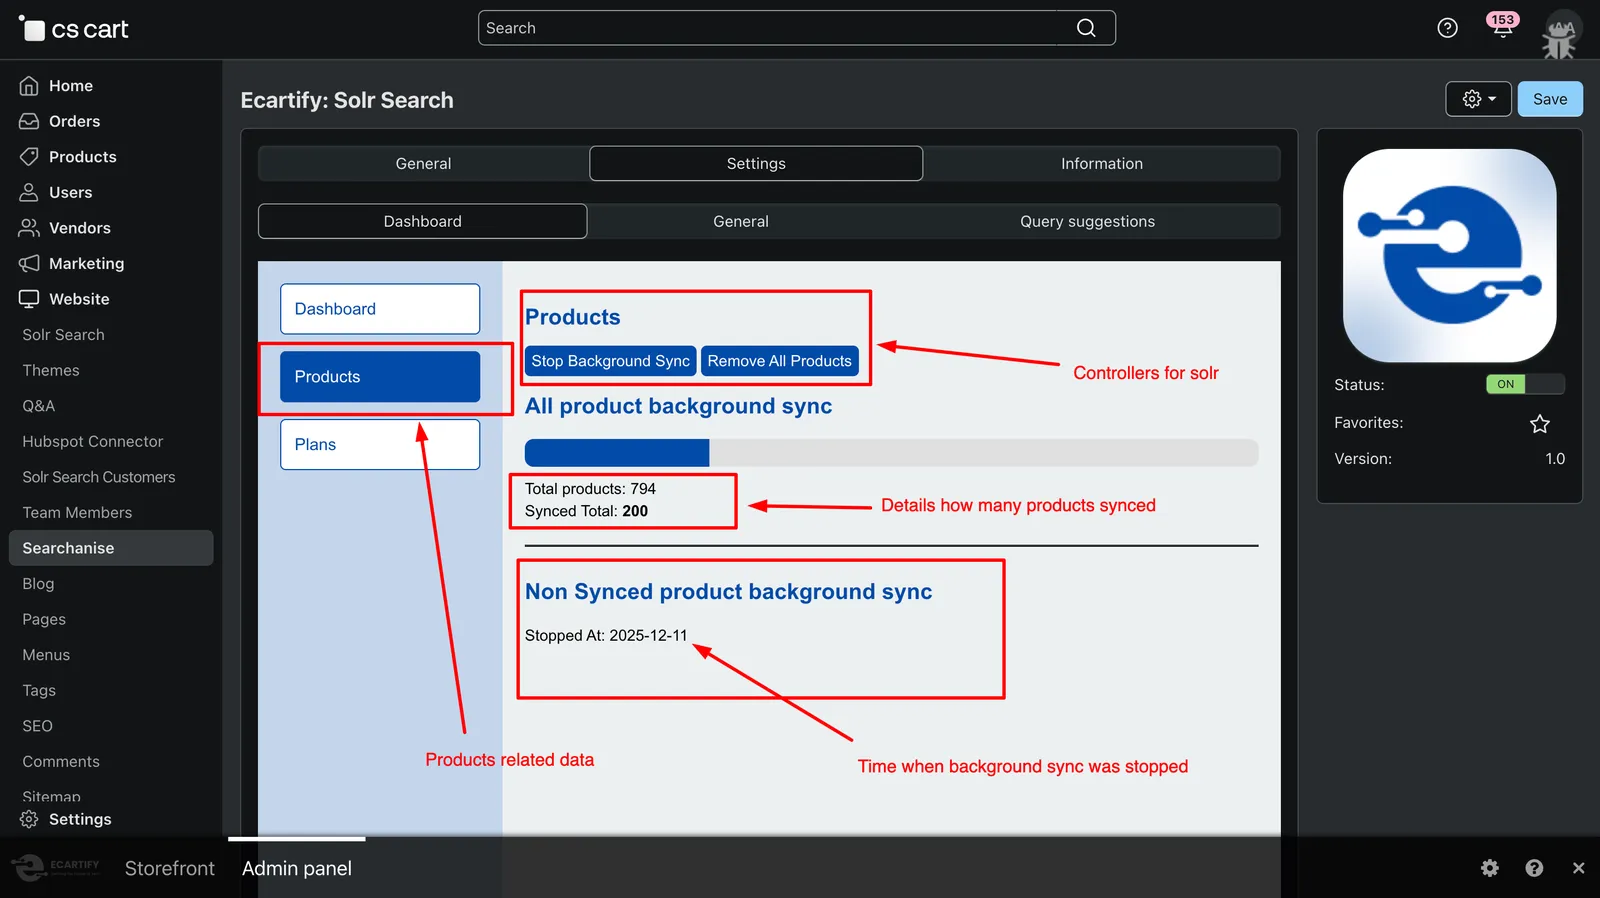Viewport: 1600px width, 898px height.
Task: Open Dashboard in the Solr side menu
Action: [380, 309]
